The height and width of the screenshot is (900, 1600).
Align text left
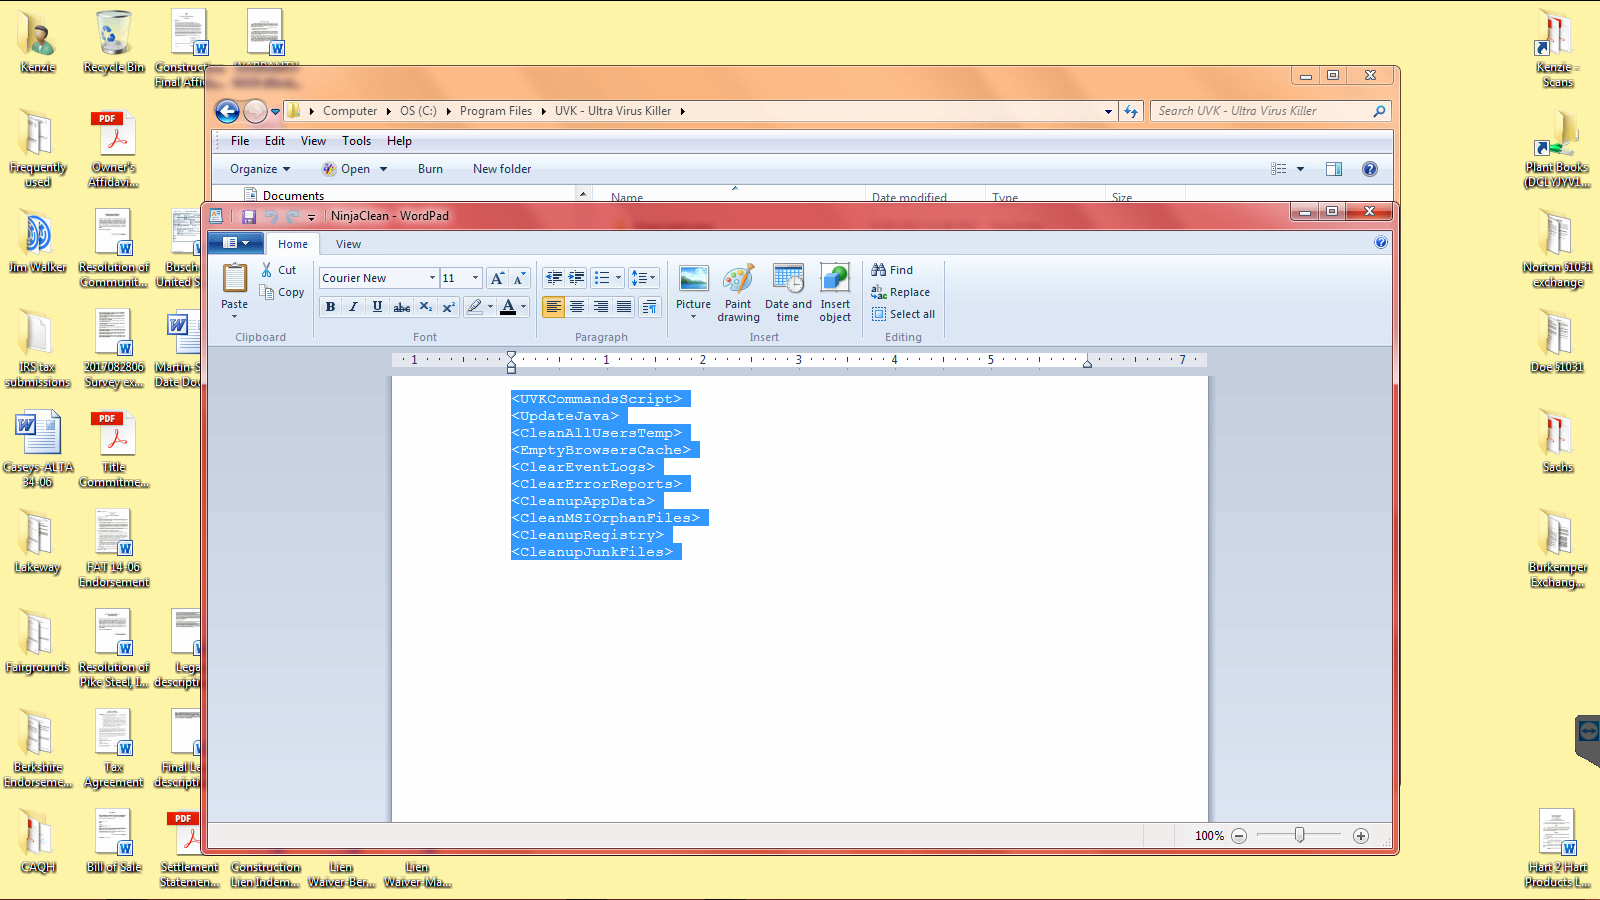tap(553, 307)
